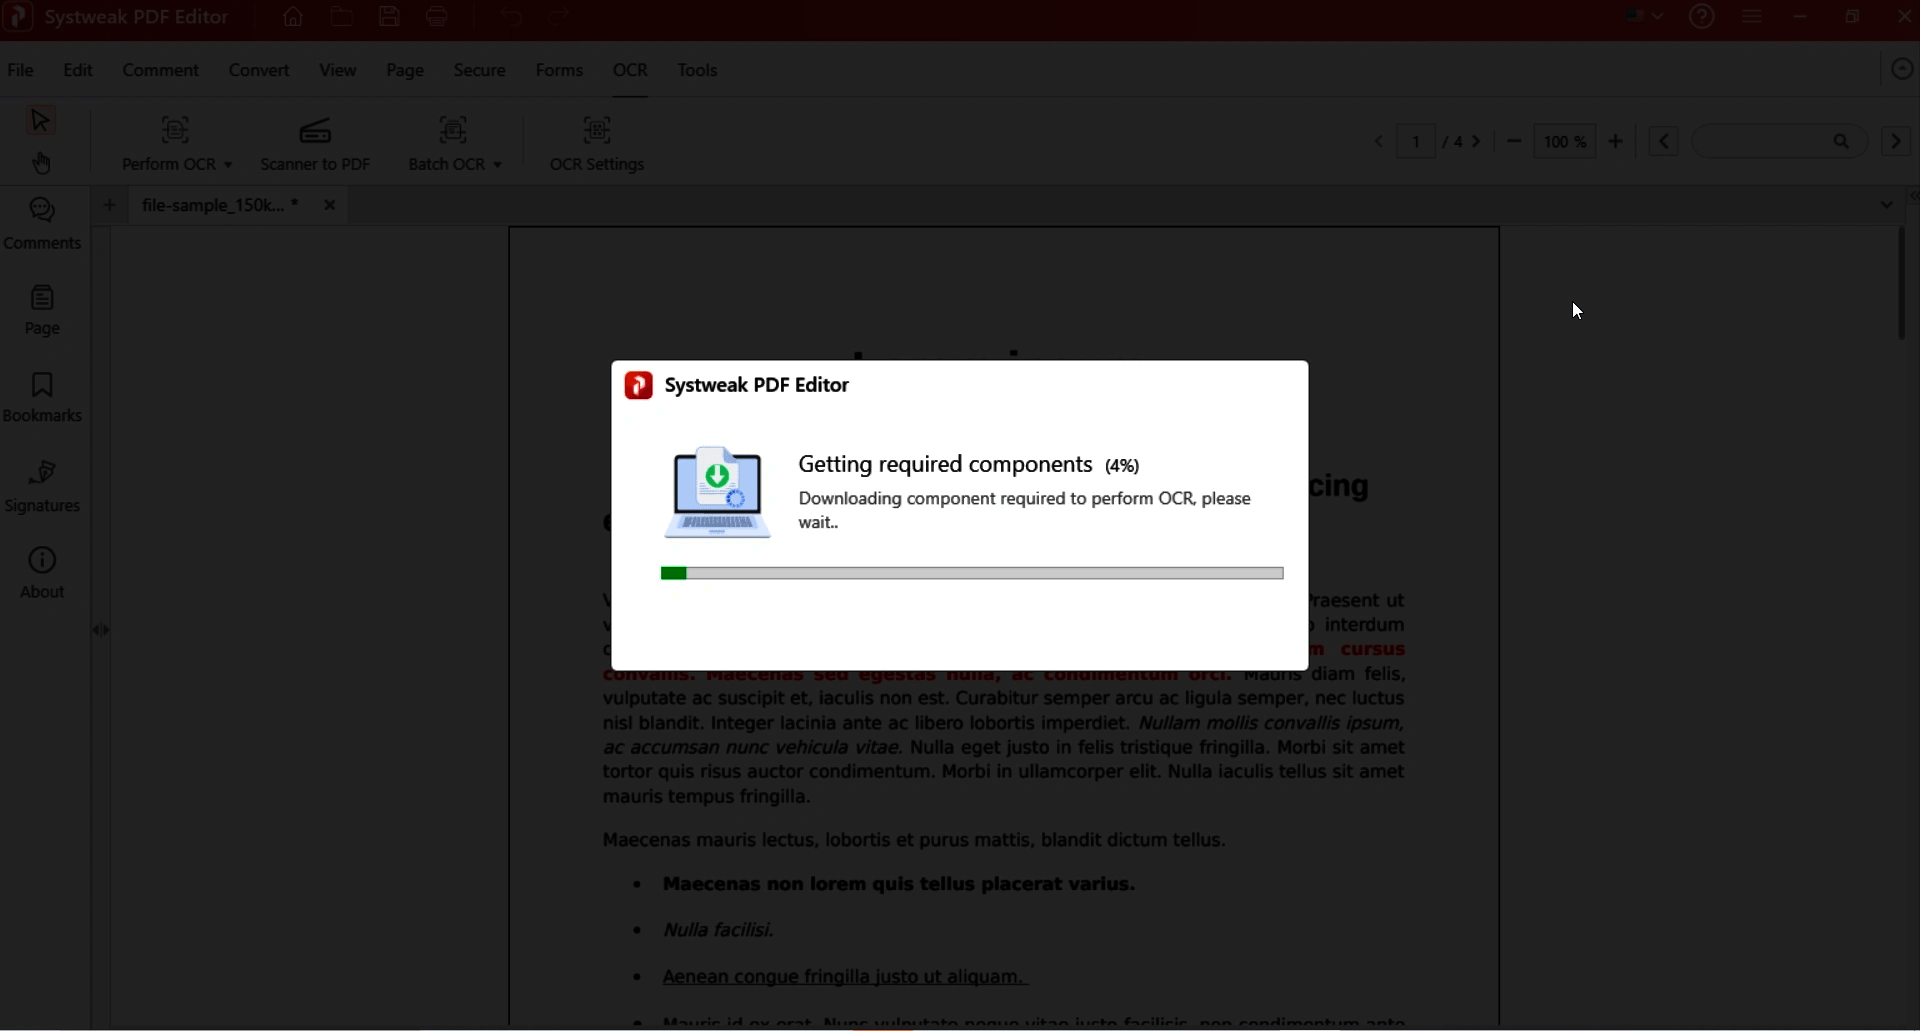1920x1031 pixels.
Task: Open the File menu
Action: pyautogui.click(x=20, y=70)
